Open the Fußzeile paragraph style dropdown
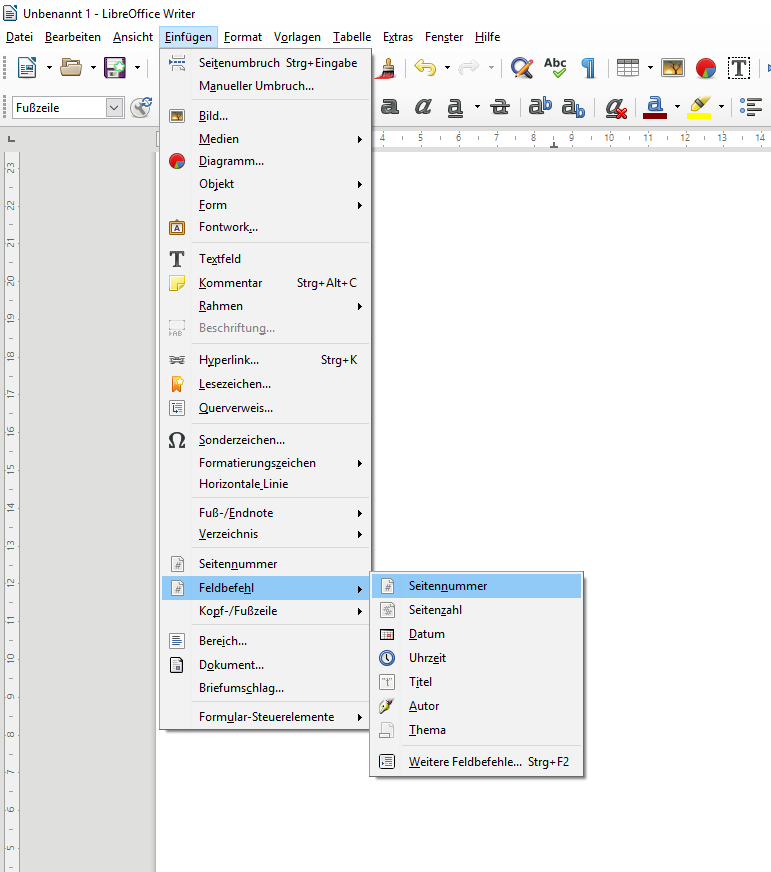The image size is (771, 872). (114, 107)
